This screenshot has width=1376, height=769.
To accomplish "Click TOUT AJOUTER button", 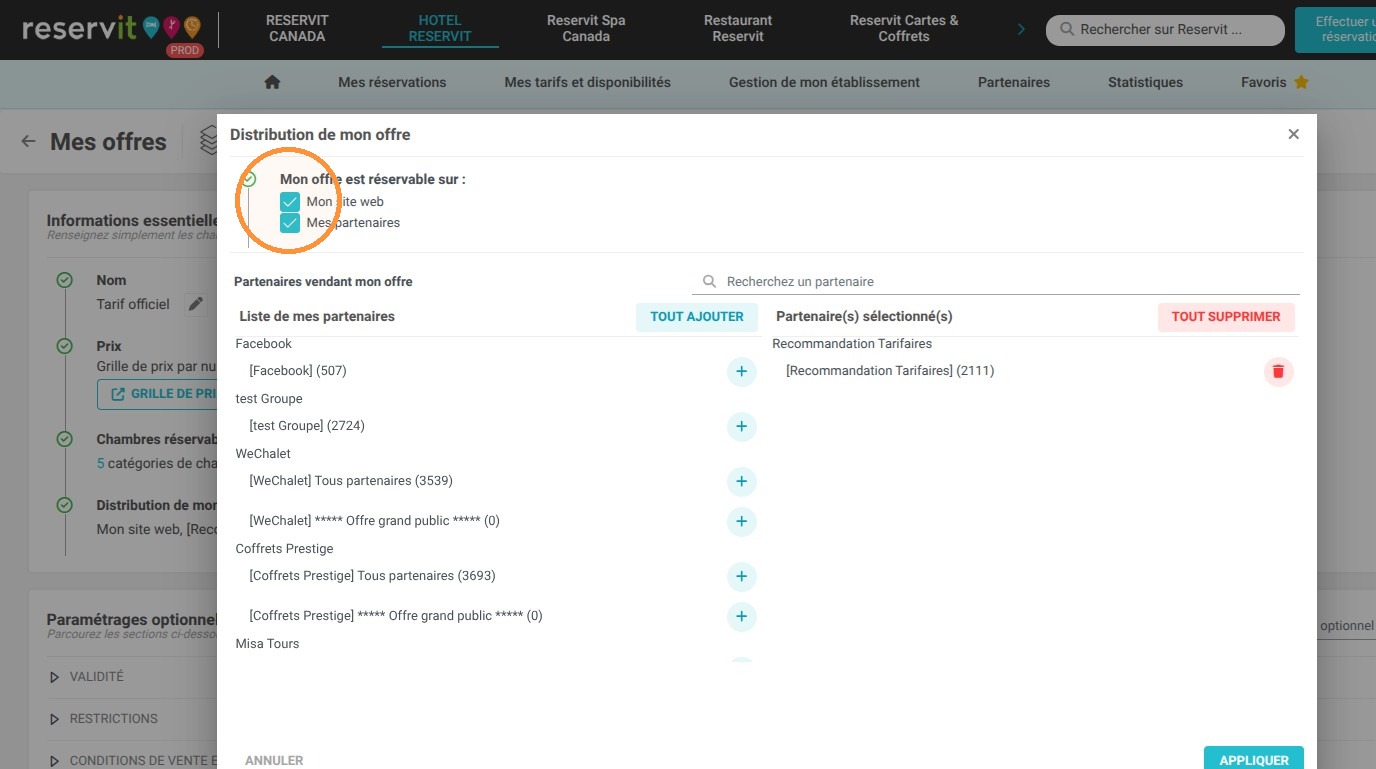I will tap(697, 317).
